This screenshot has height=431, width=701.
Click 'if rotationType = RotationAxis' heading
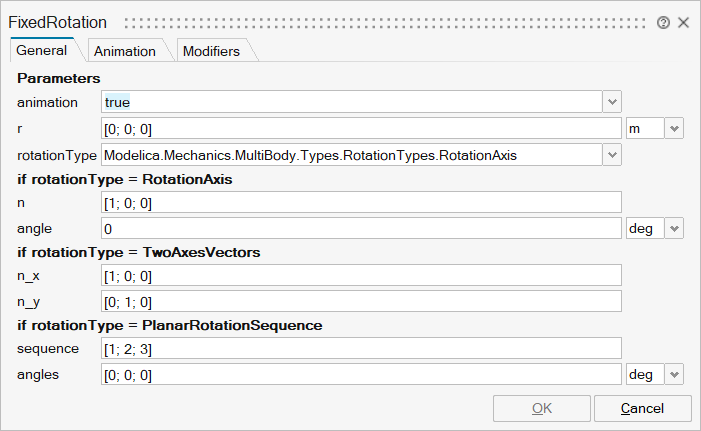point(125,179)
